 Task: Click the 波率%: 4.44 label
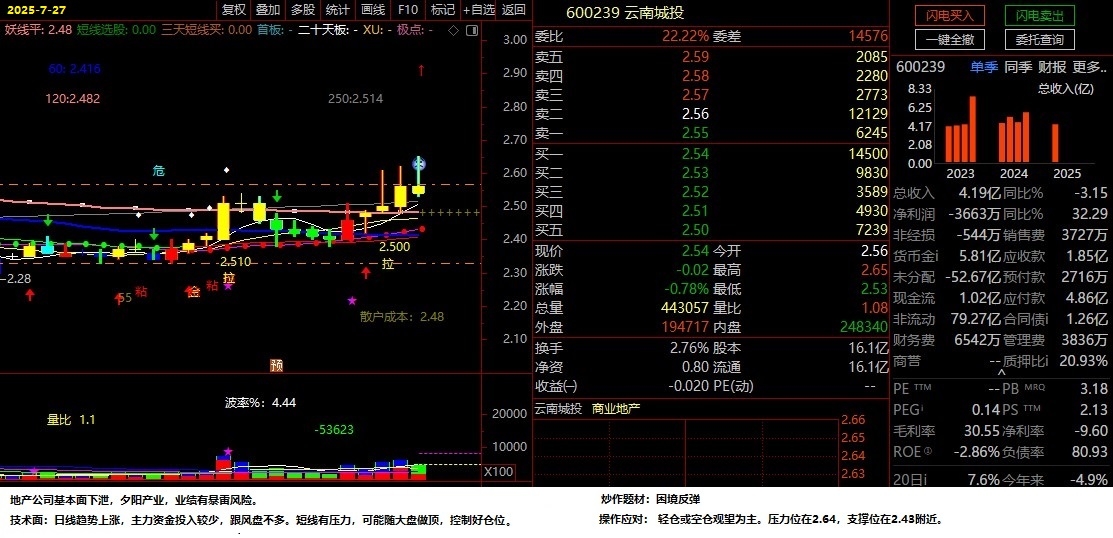click(x=261, y=402)
